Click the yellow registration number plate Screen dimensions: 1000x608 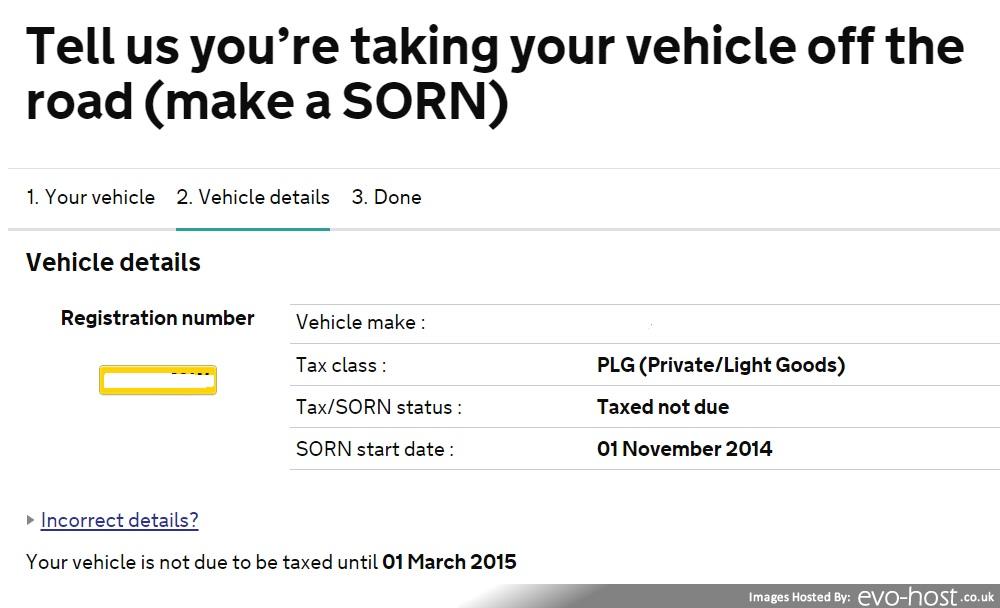click(x=158, y=380)
